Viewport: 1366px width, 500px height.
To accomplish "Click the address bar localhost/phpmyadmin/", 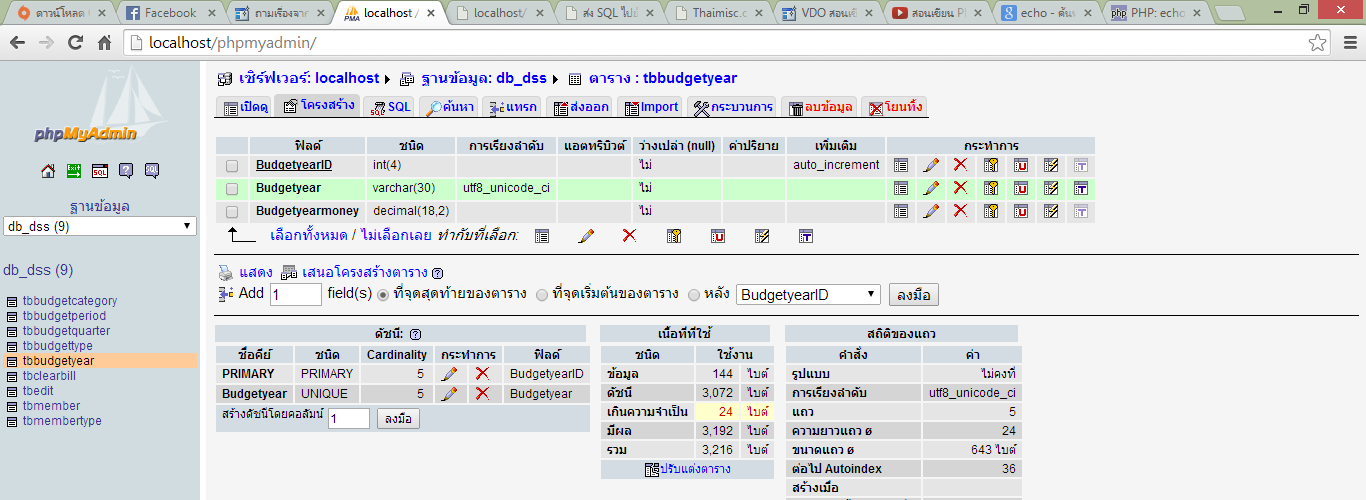I will point(718,43).
